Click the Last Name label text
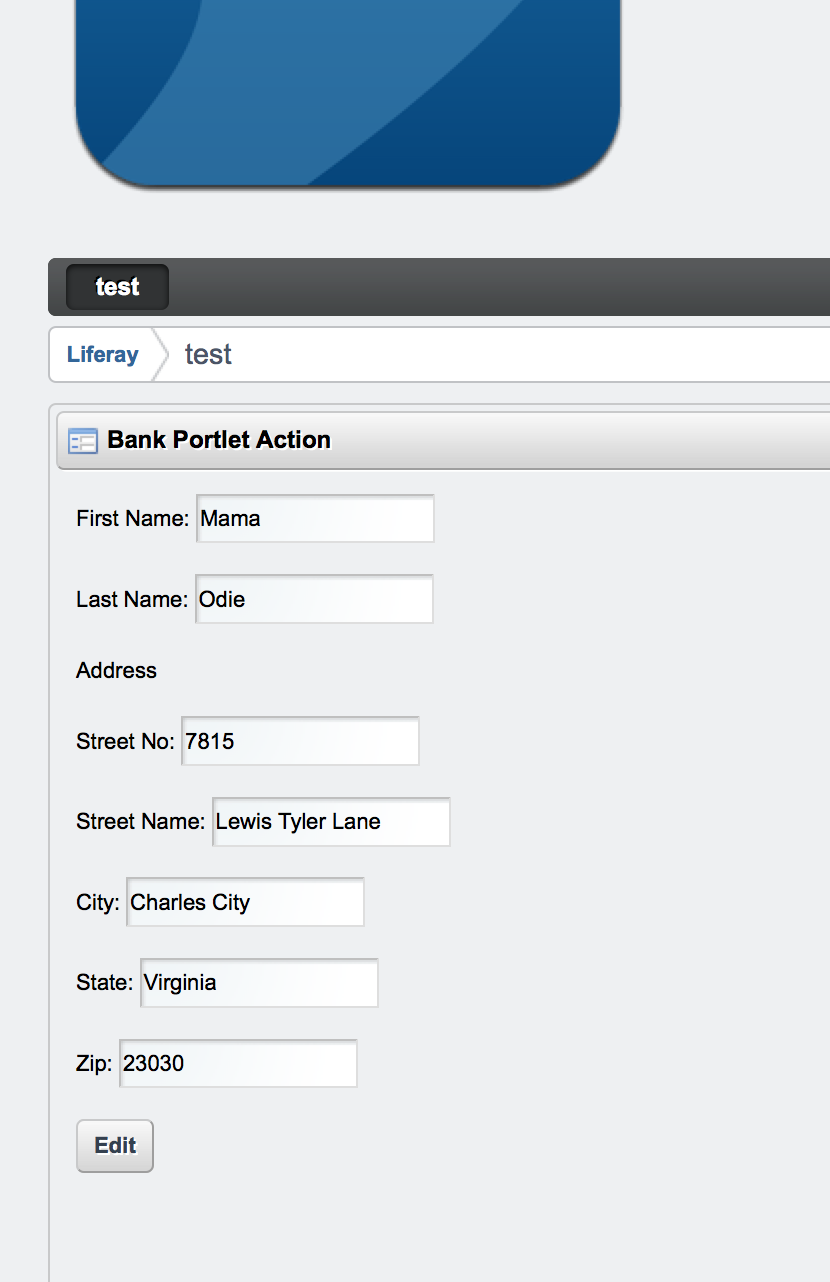This screenshot has height=1282, width=830. (x=131, y=599)
